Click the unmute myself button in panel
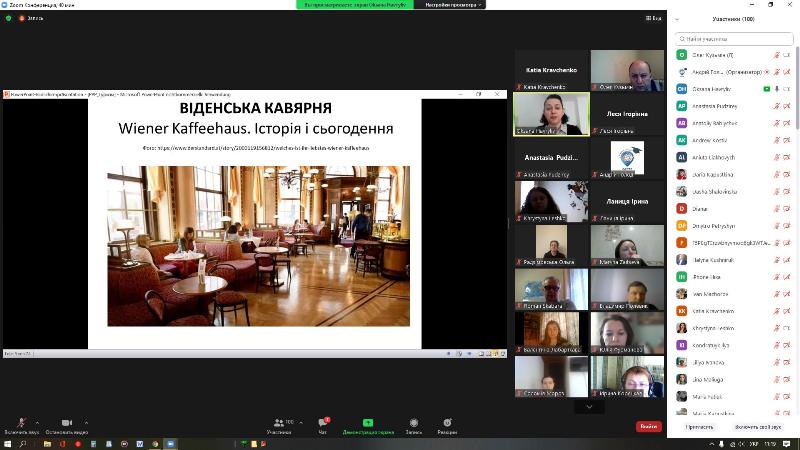The width and height of the screenshot is (800, 450). coord(758,427)
